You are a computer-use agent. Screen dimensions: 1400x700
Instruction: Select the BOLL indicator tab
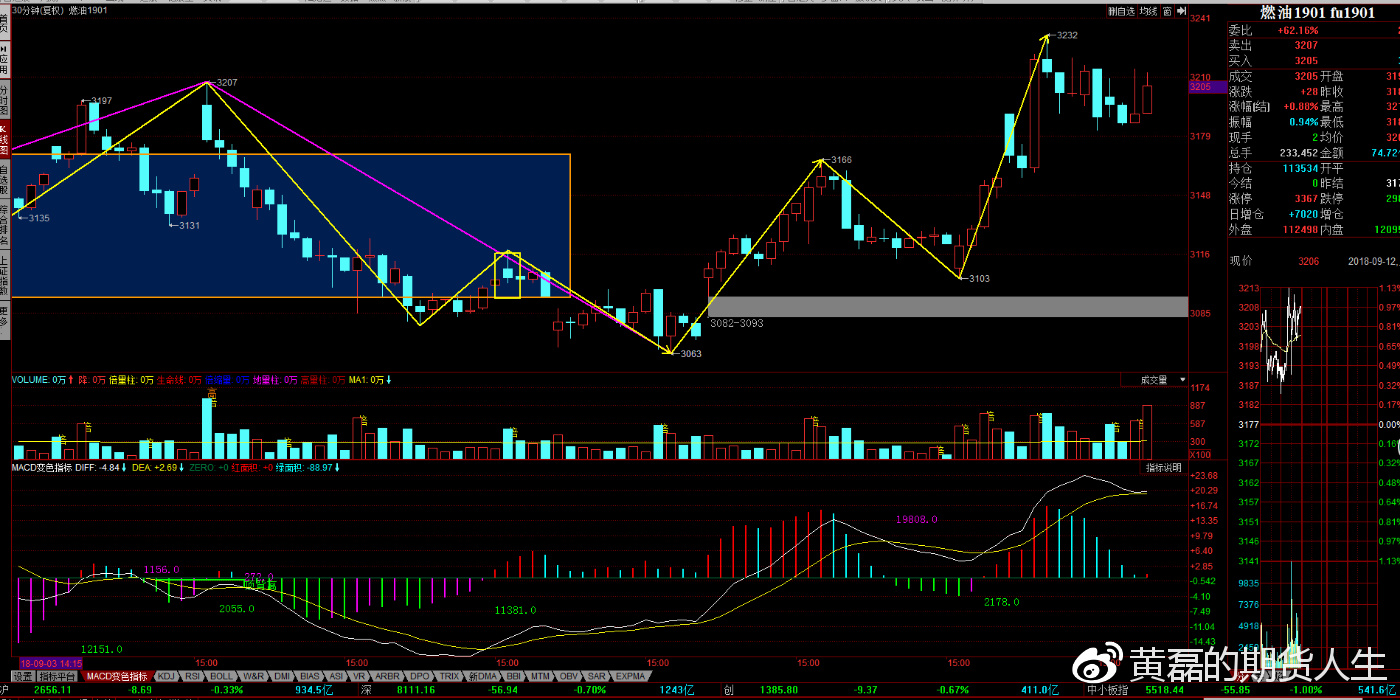(x=222, y=677)
